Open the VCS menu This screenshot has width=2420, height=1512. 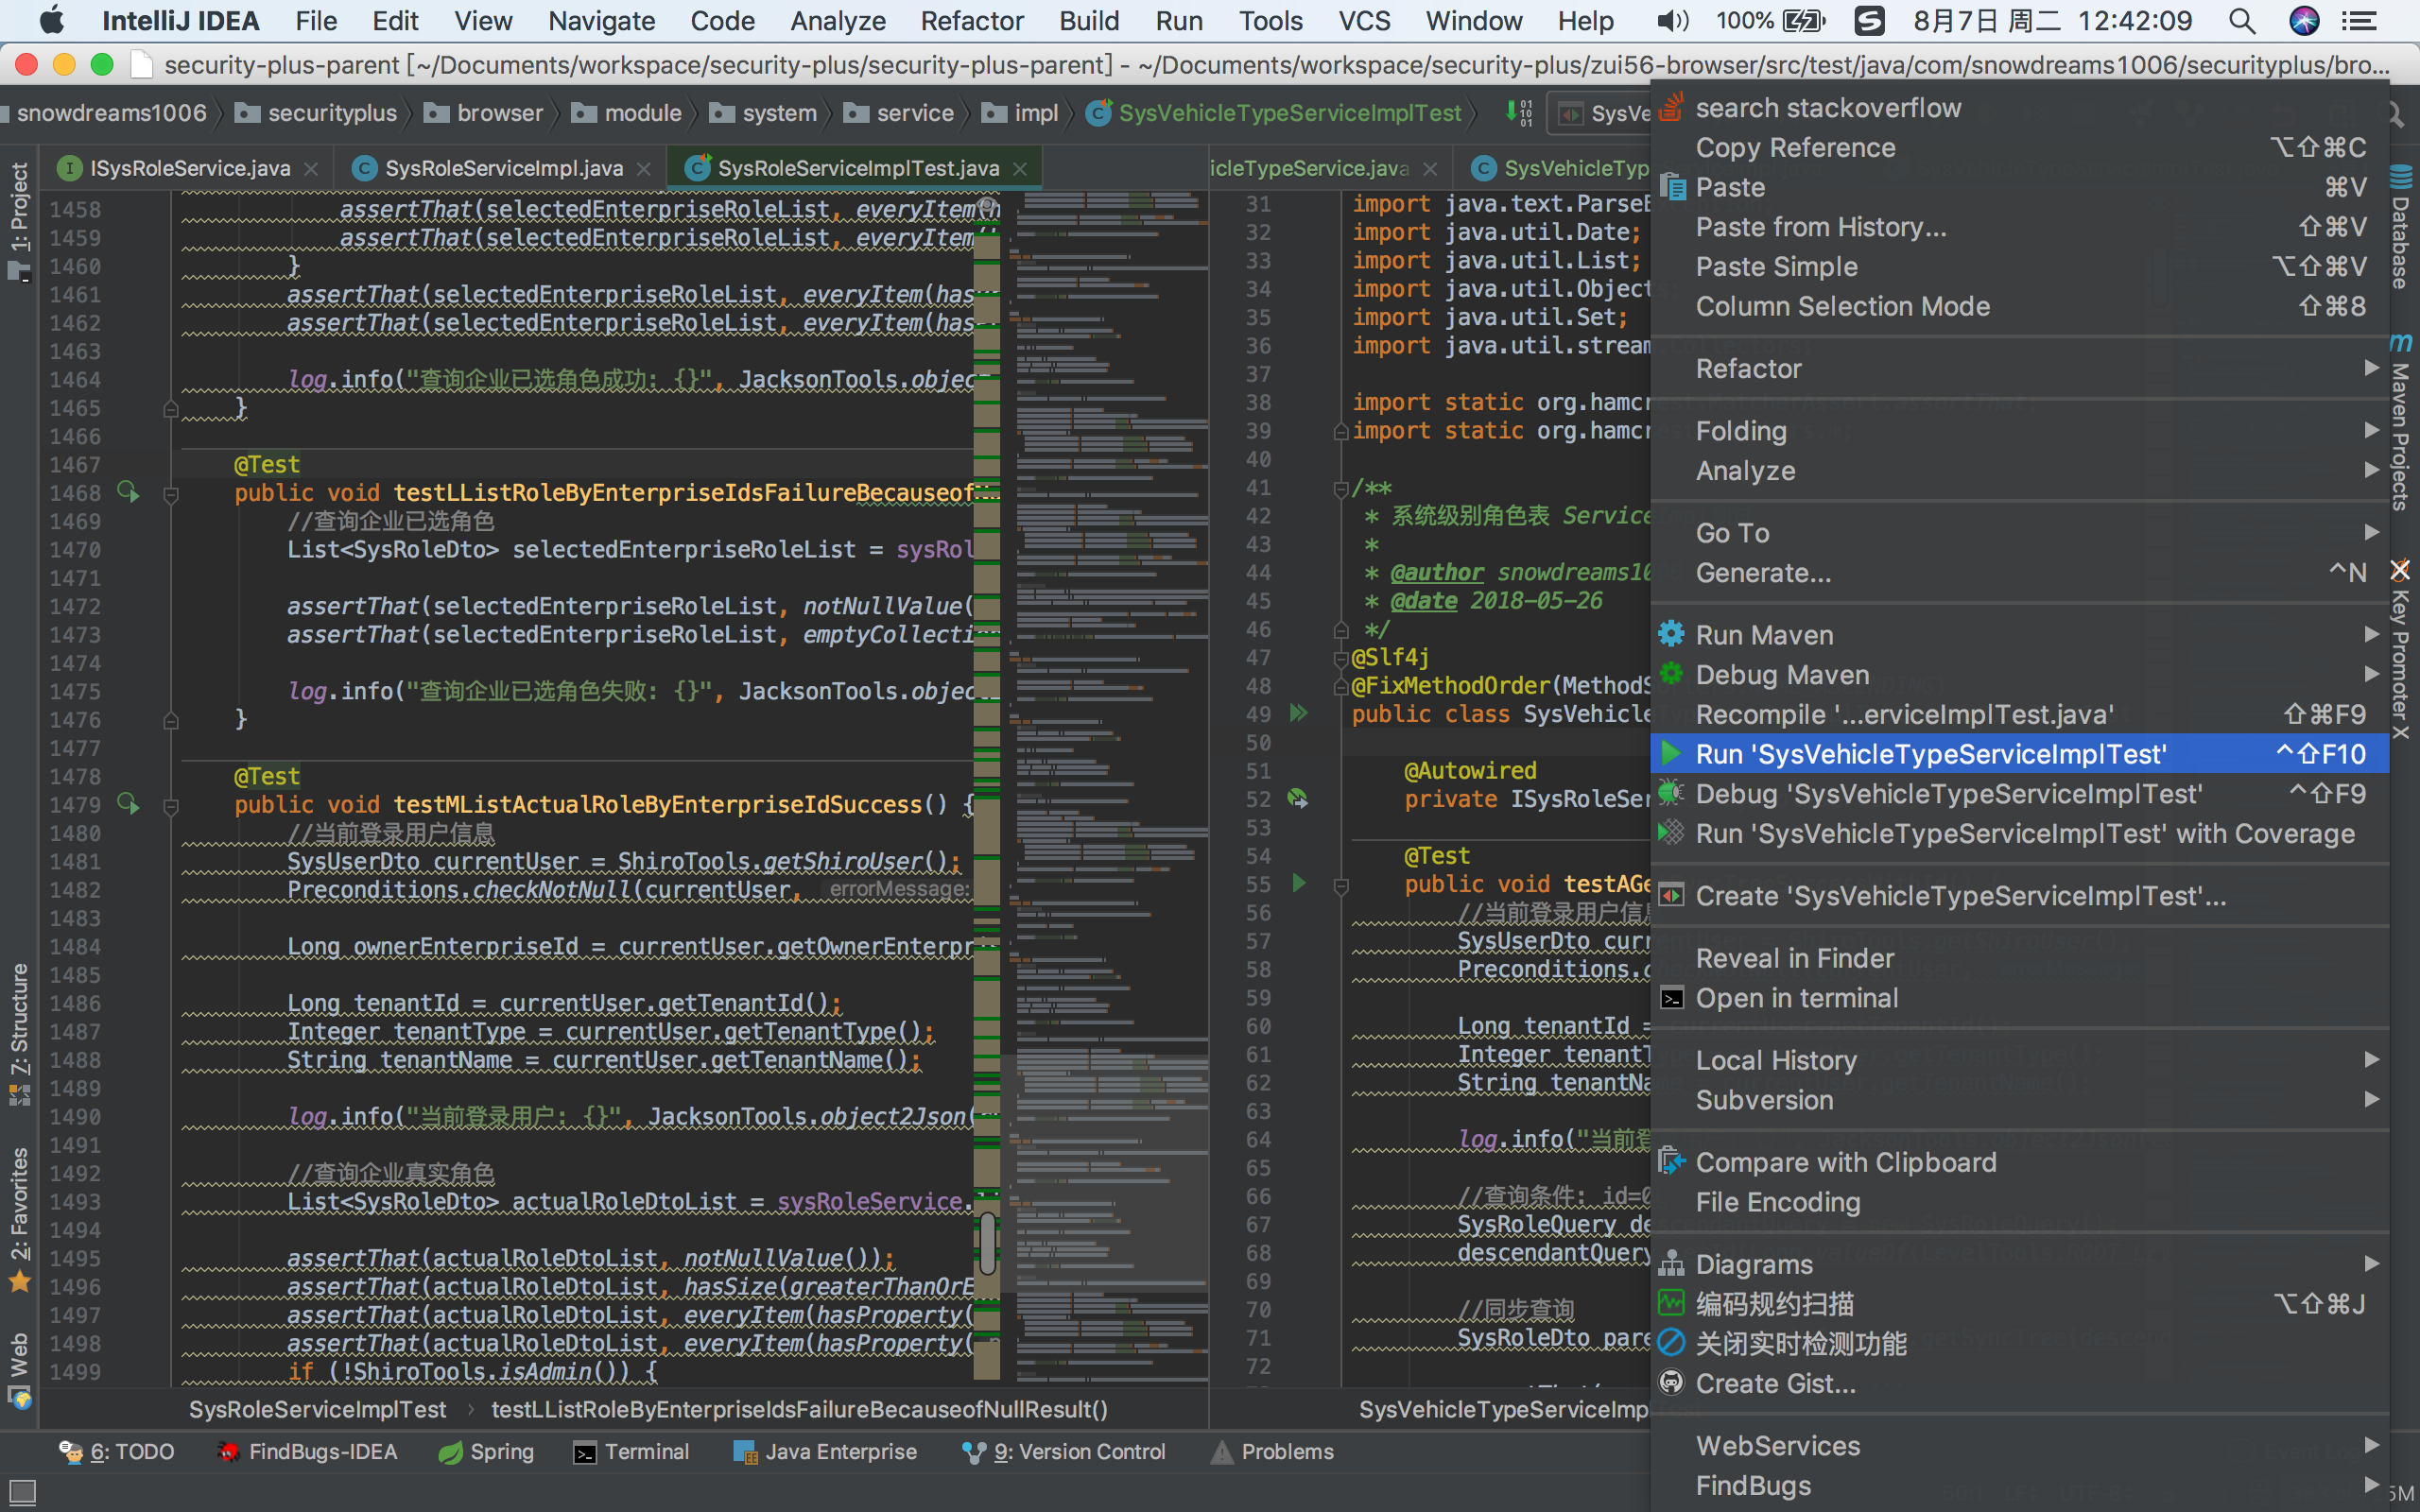1363,21
